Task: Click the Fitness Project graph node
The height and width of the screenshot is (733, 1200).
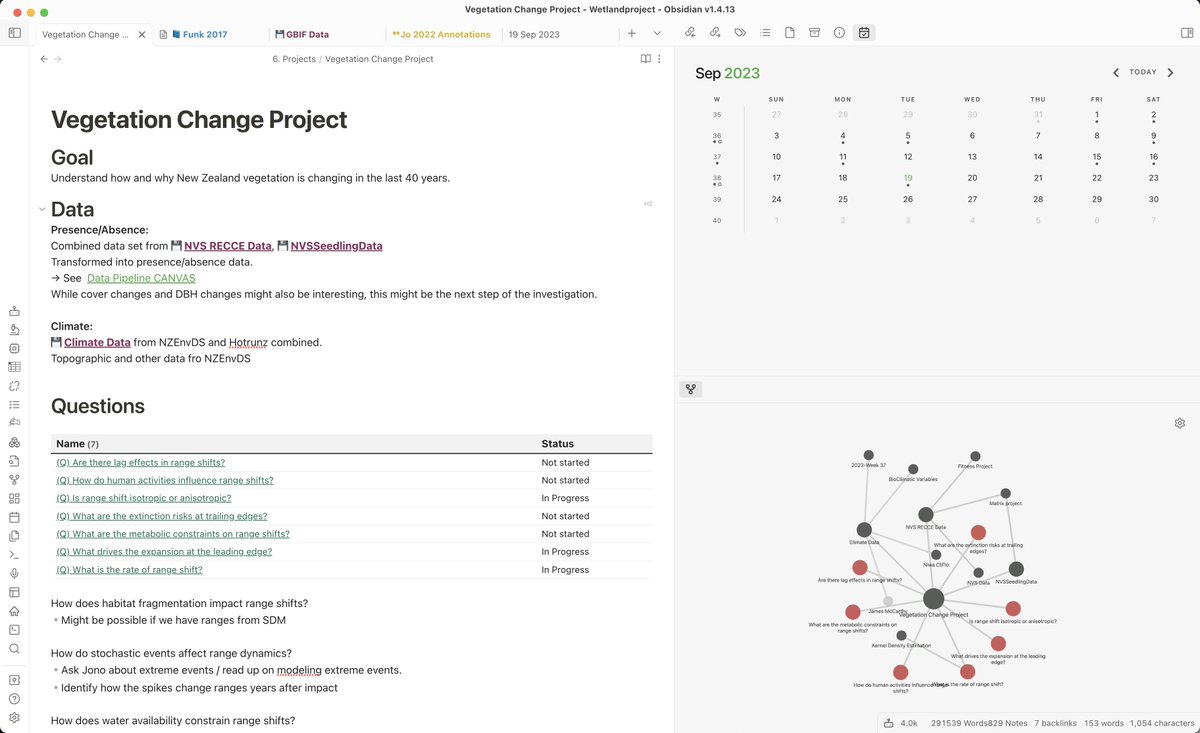Action: 975,456
